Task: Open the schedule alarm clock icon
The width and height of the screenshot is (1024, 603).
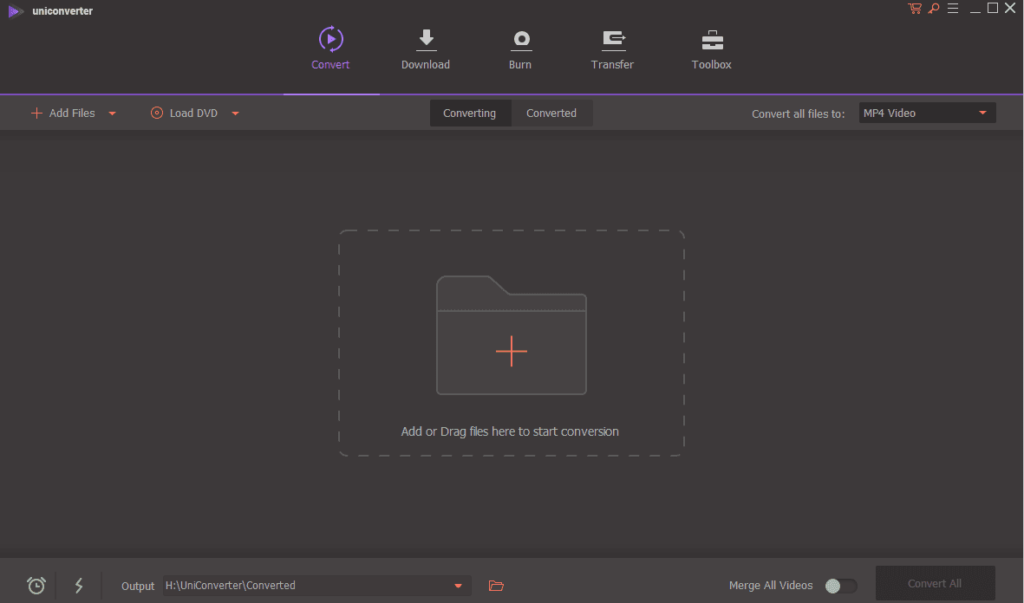Action: coord(37,585)
